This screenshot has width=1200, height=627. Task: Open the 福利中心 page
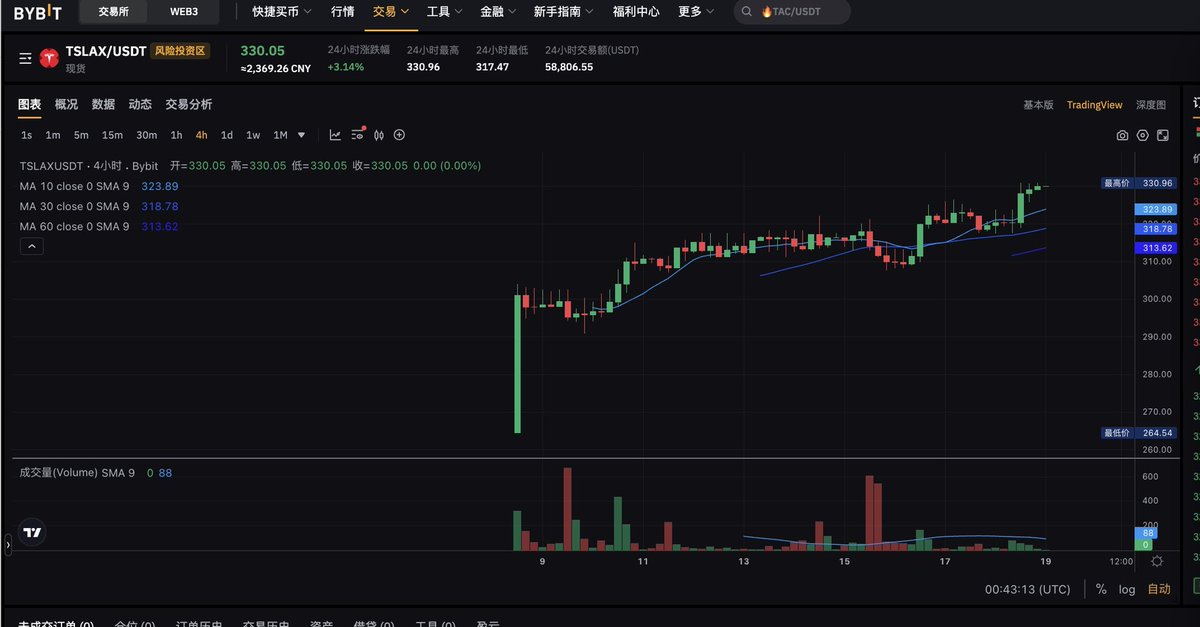[636, 12]
